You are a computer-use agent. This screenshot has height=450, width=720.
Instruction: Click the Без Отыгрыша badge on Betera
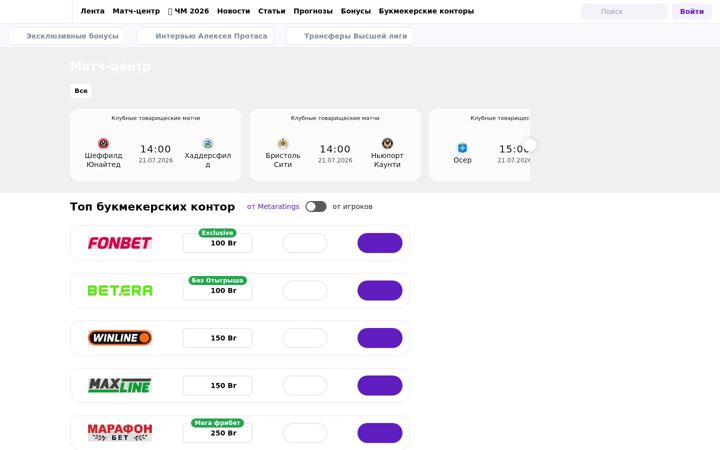point(218,280)
